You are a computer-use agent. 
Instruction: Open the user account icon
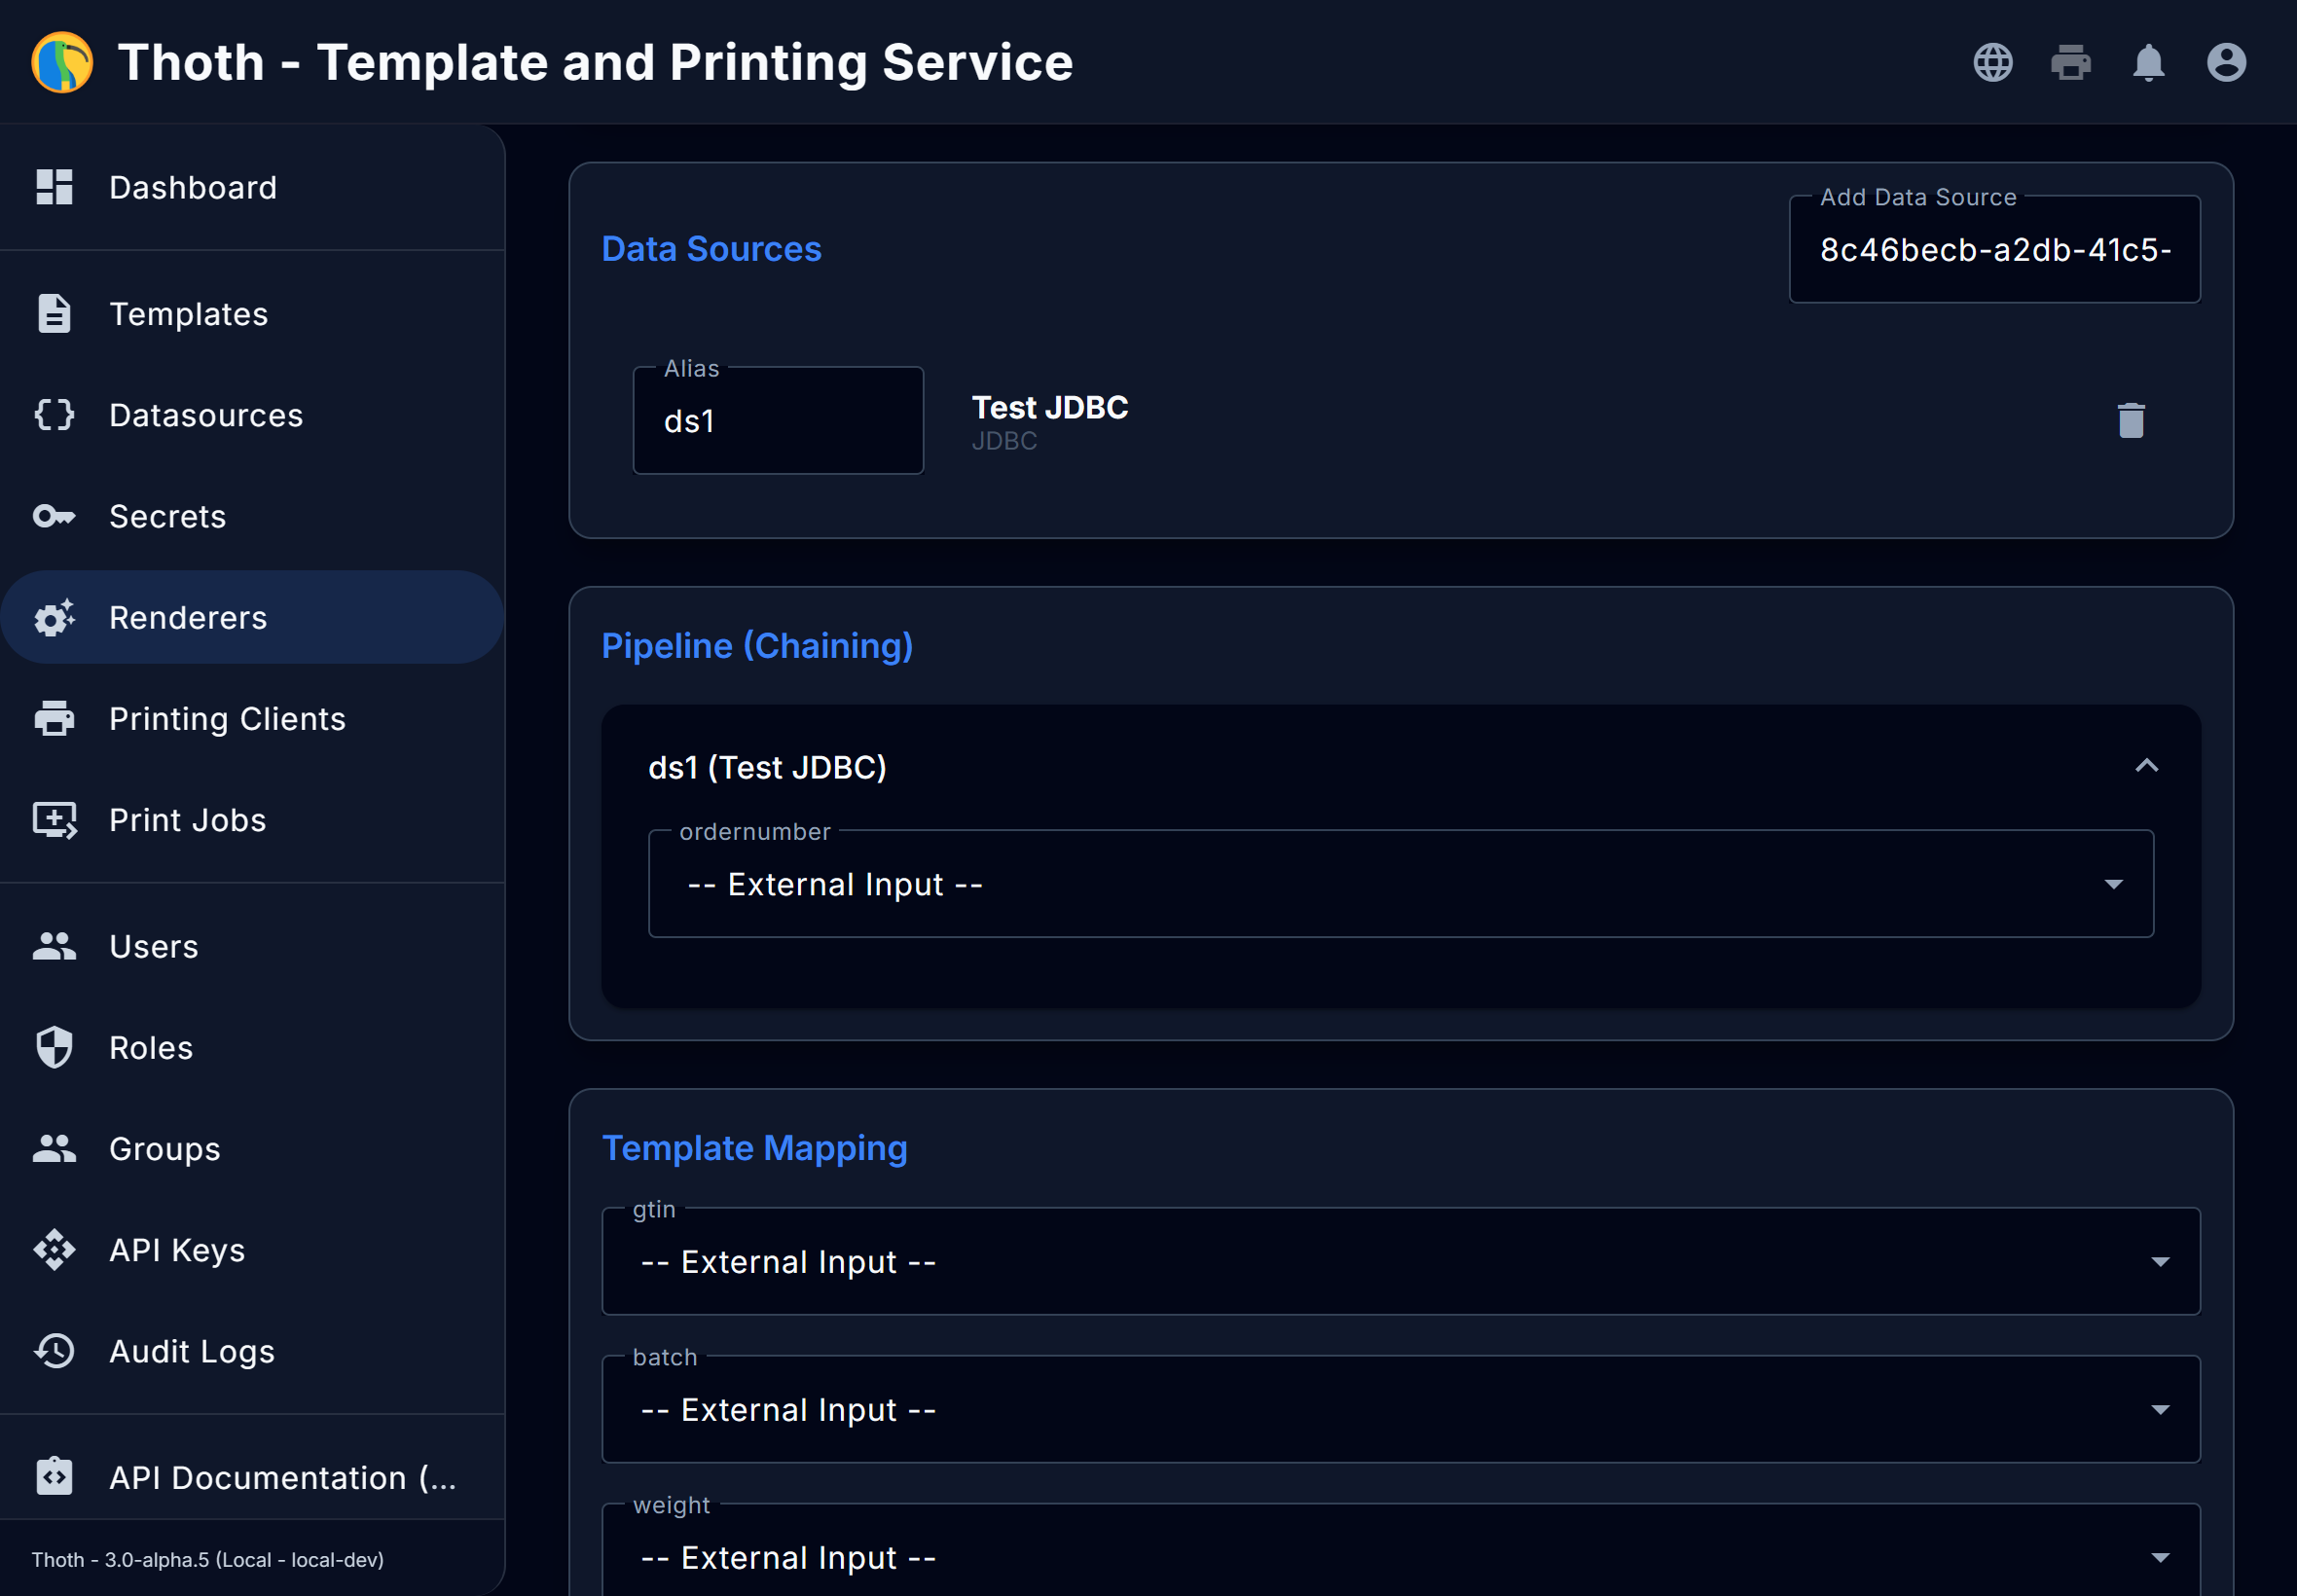[2226, 62]
